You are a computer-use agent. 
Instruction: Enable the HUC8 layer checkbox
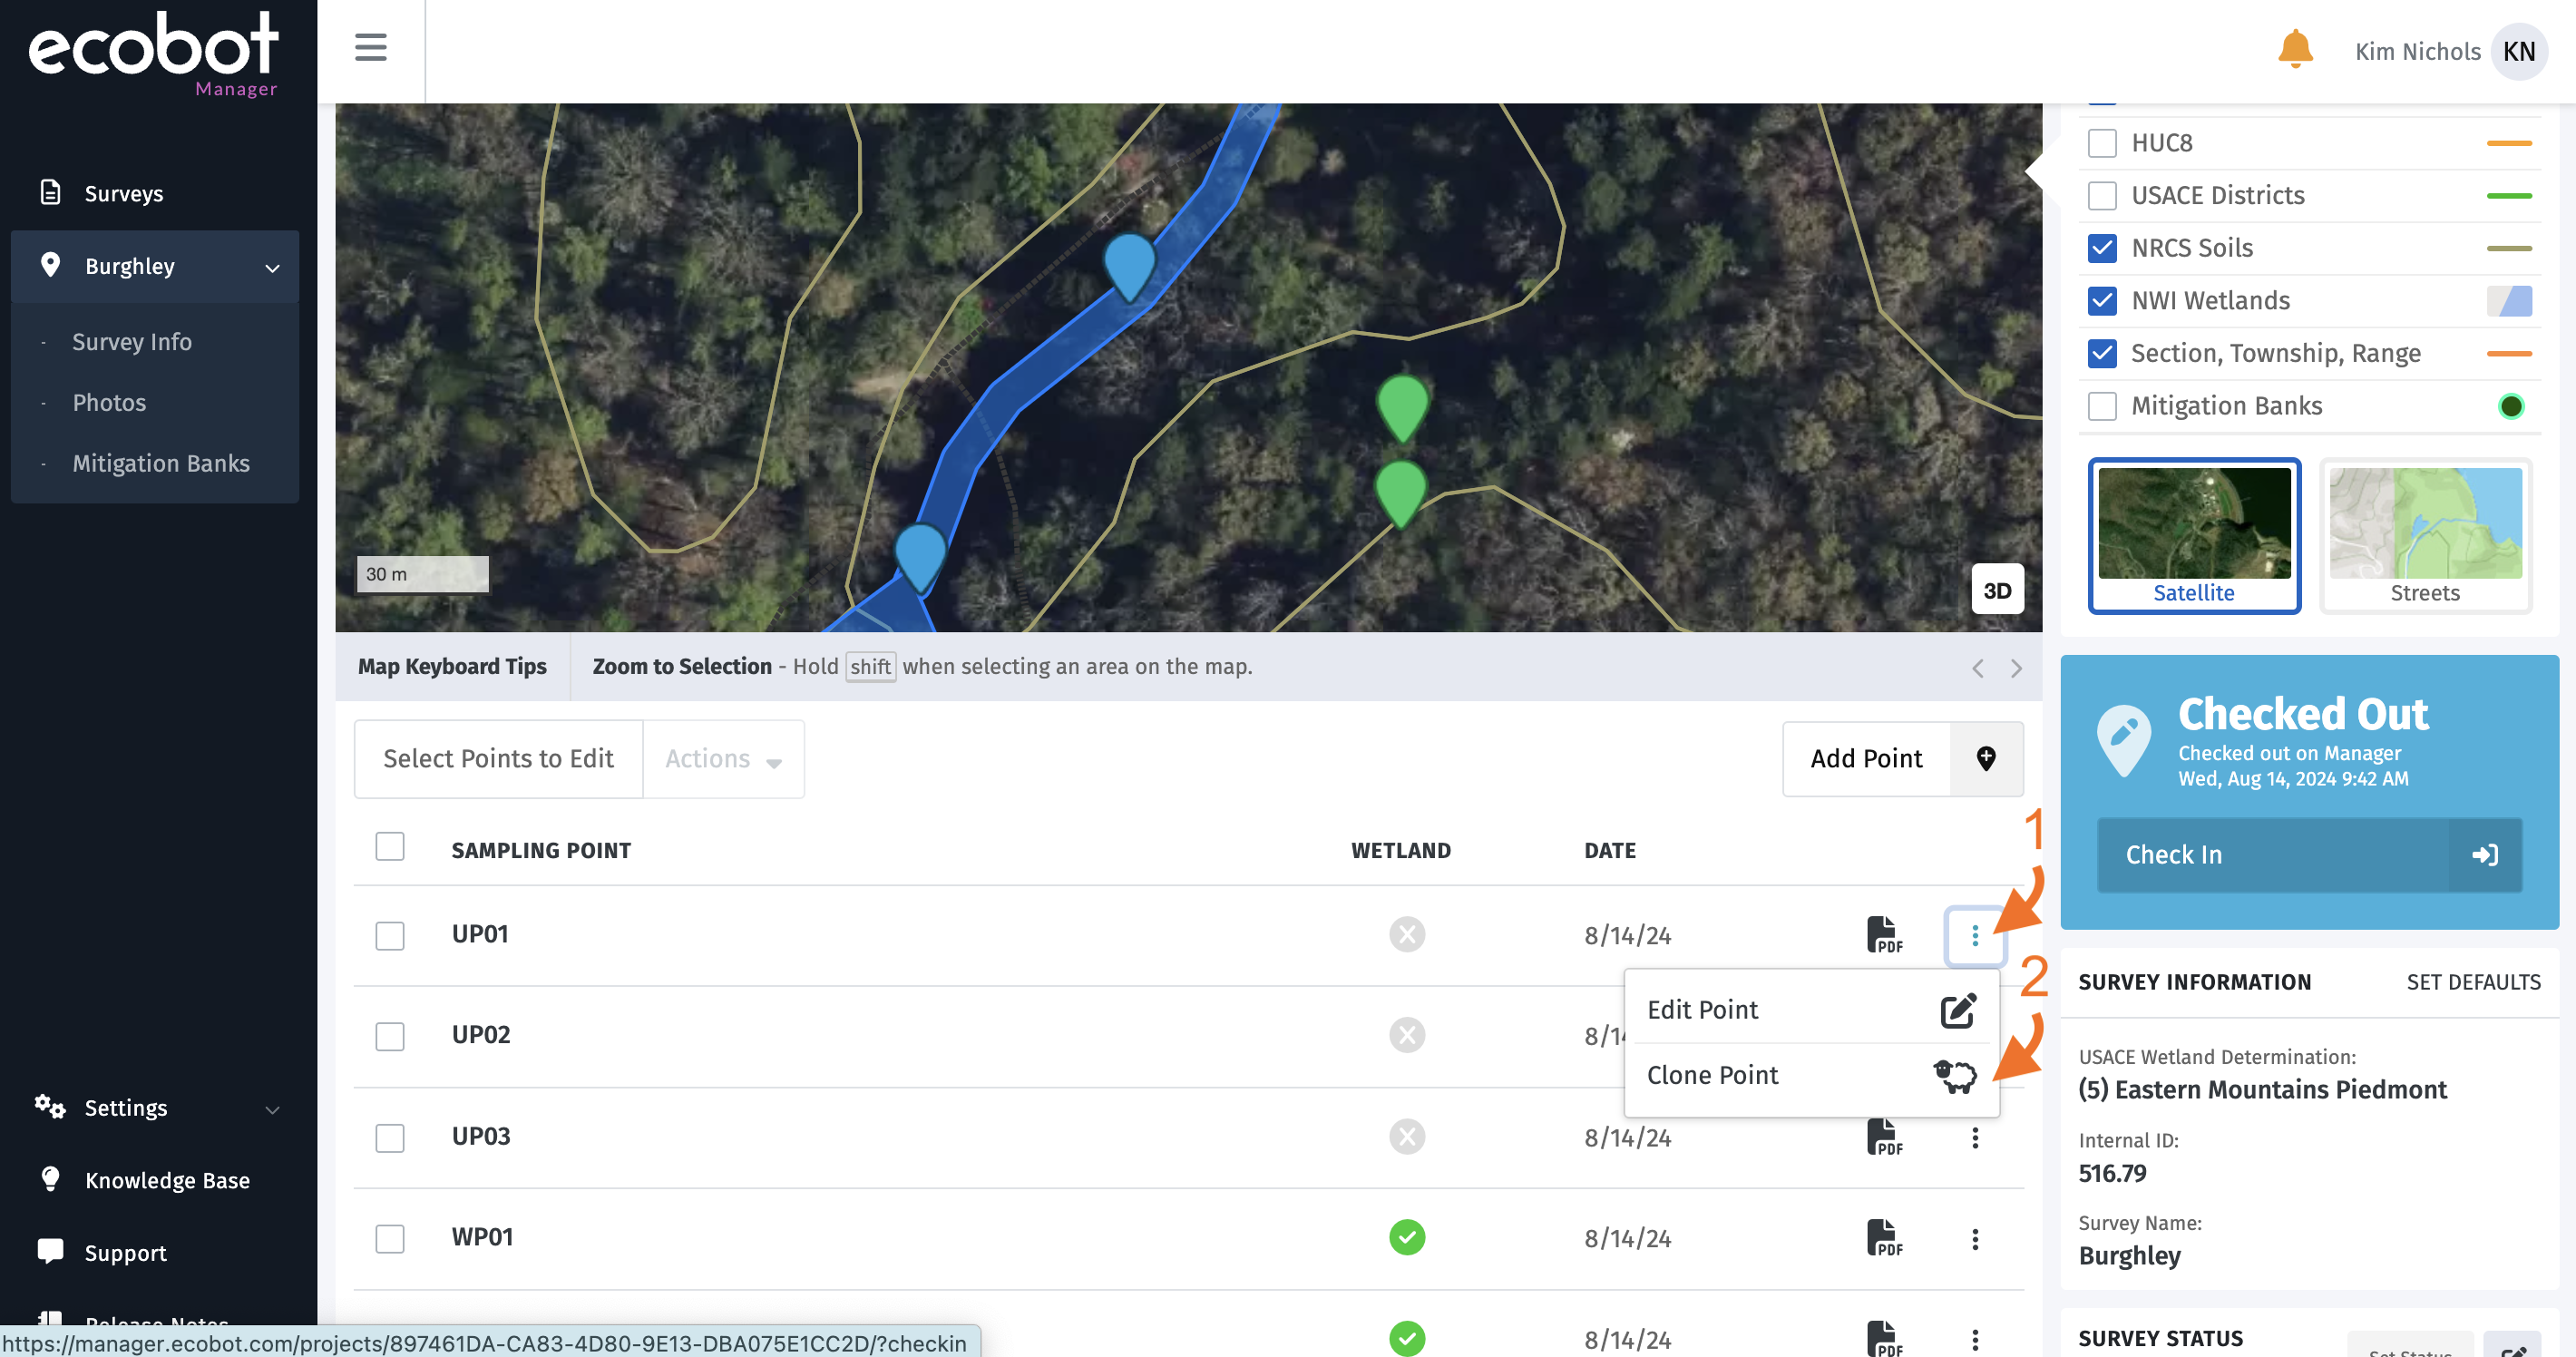click(x=2102, y=143)
